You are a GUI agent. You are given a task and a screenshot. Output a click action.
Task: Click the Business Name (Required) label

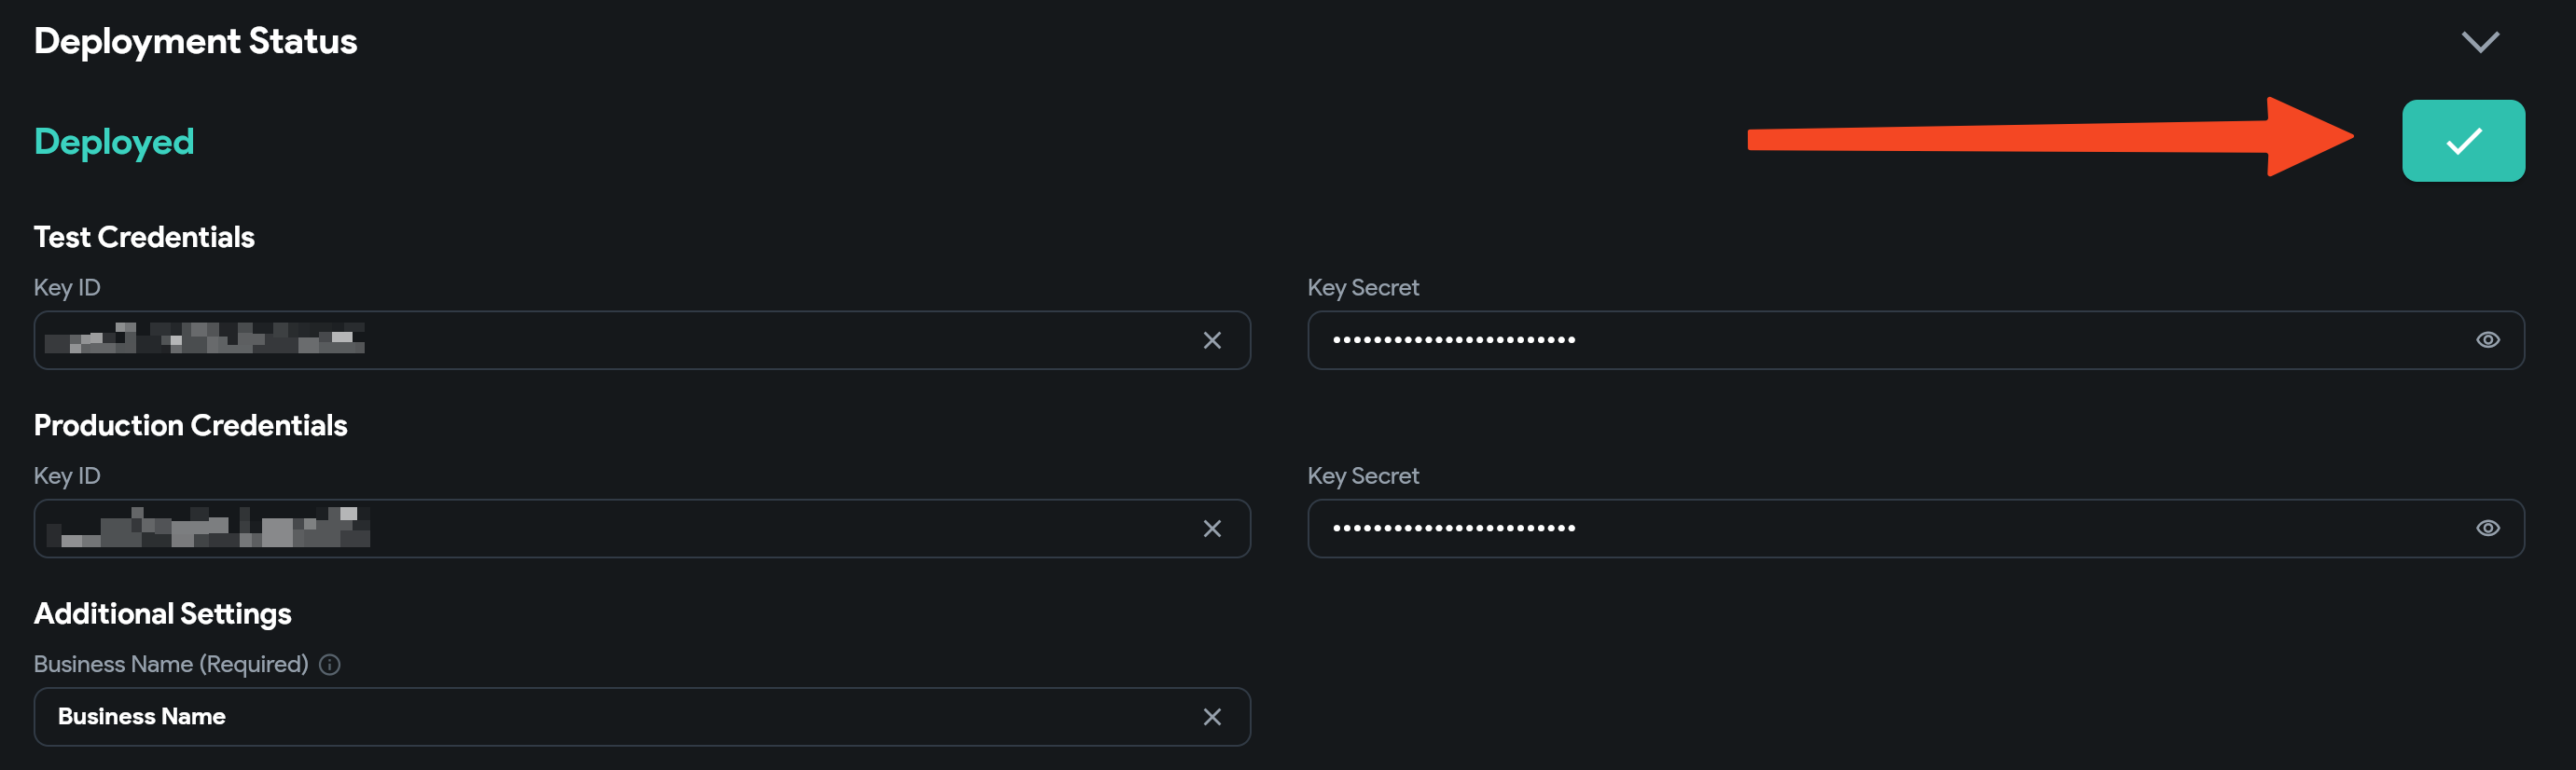171,664
